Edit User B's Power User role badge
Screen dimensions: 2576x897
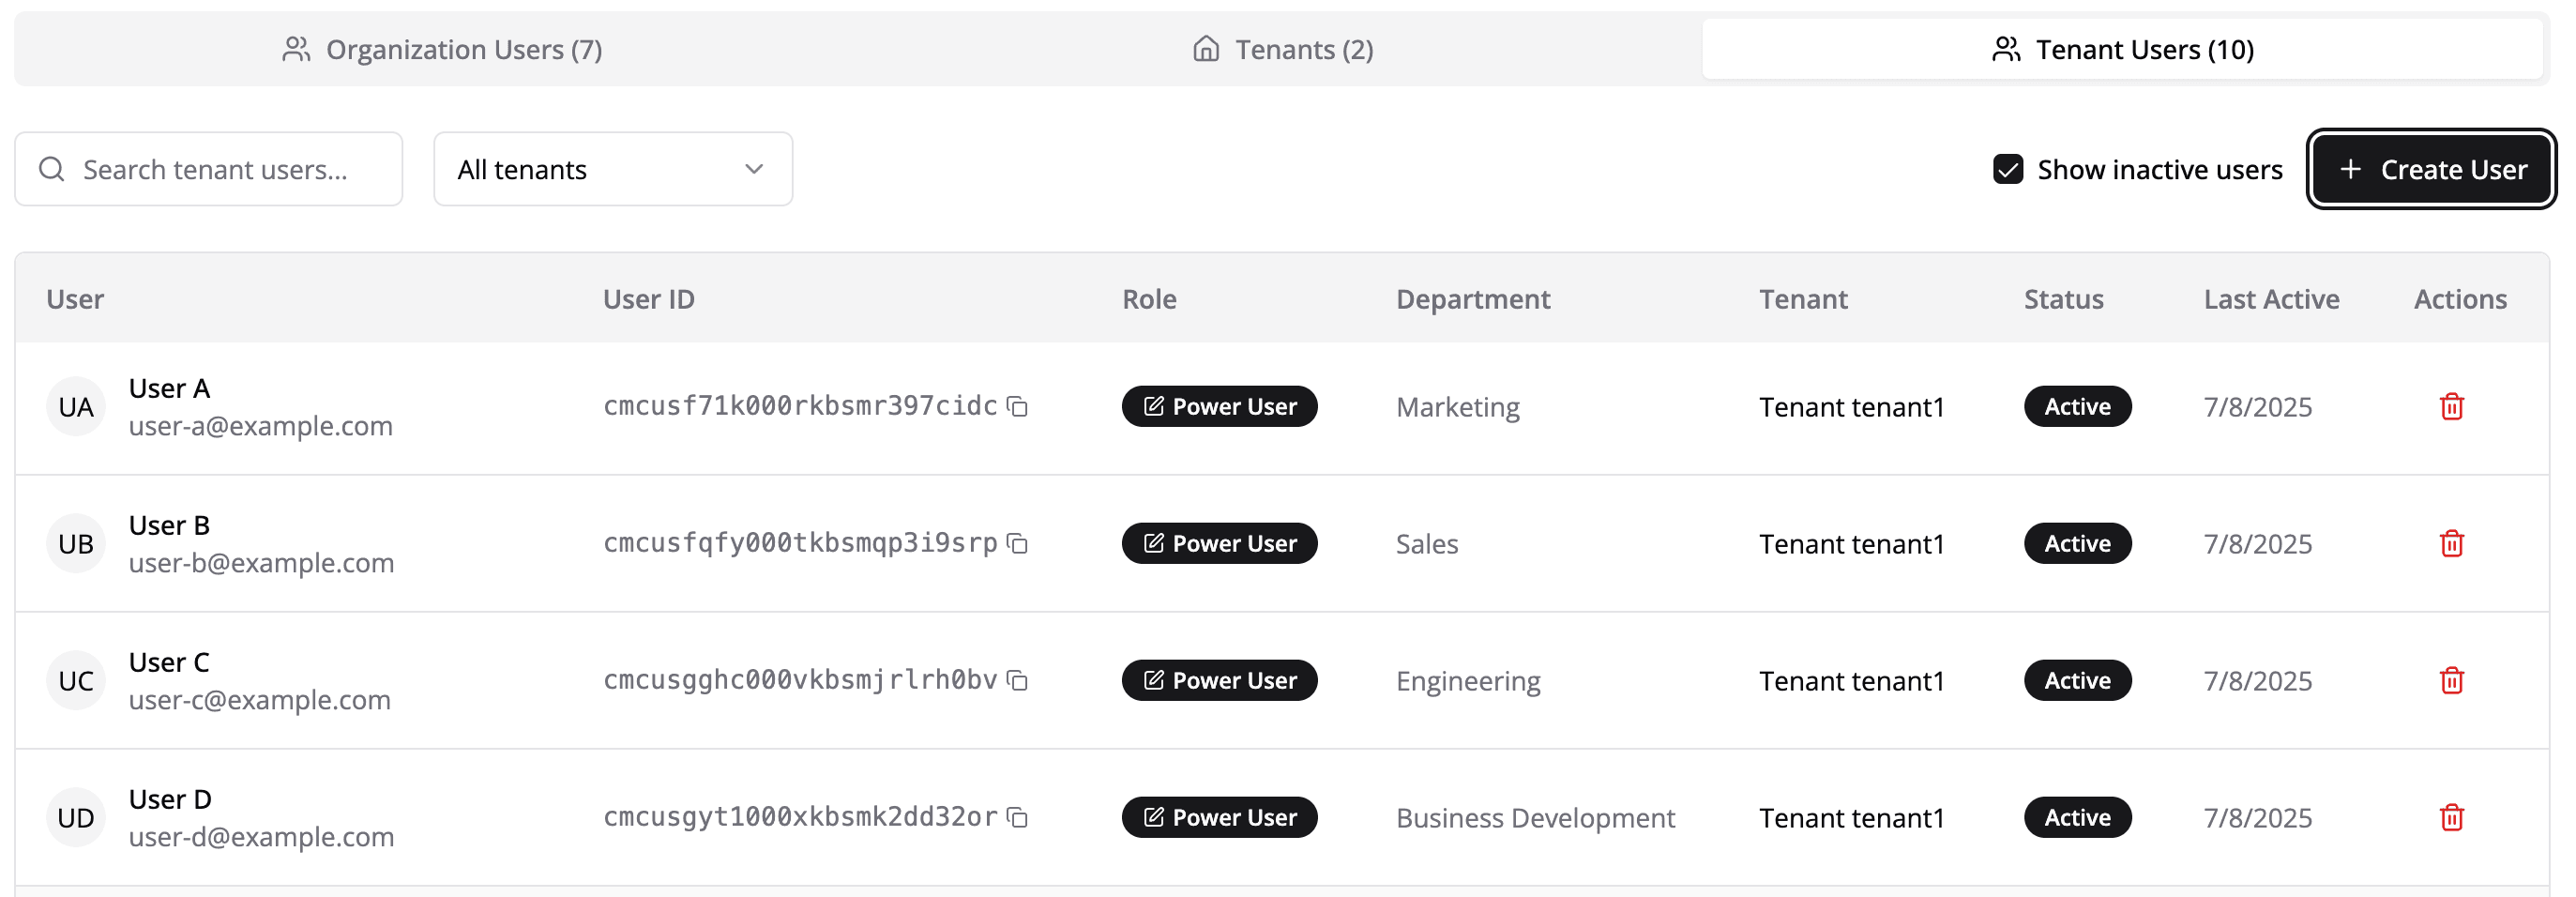1219,543
